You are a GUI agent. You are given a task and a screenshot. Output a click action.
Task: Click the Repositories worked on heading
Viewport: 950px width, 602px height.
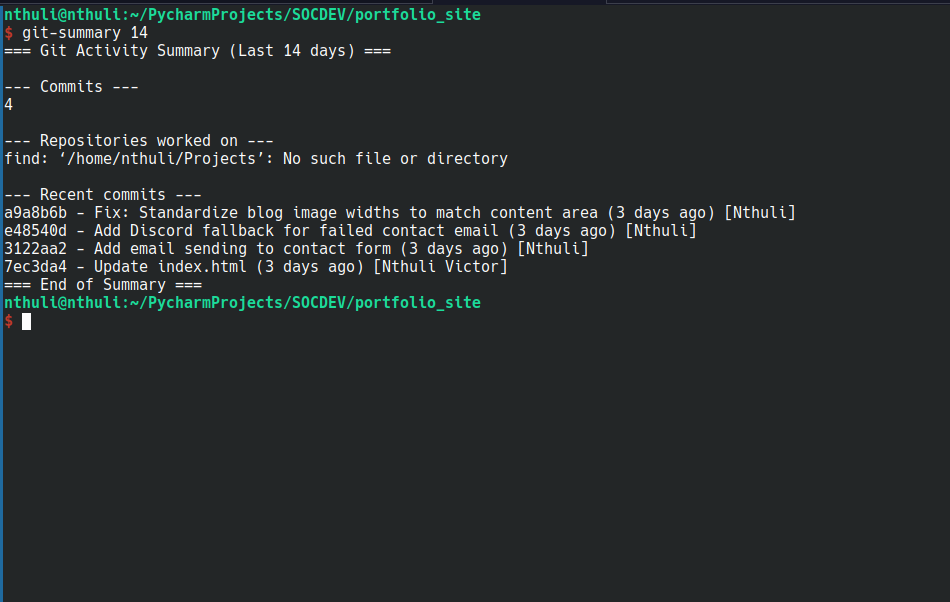point(139,141)
